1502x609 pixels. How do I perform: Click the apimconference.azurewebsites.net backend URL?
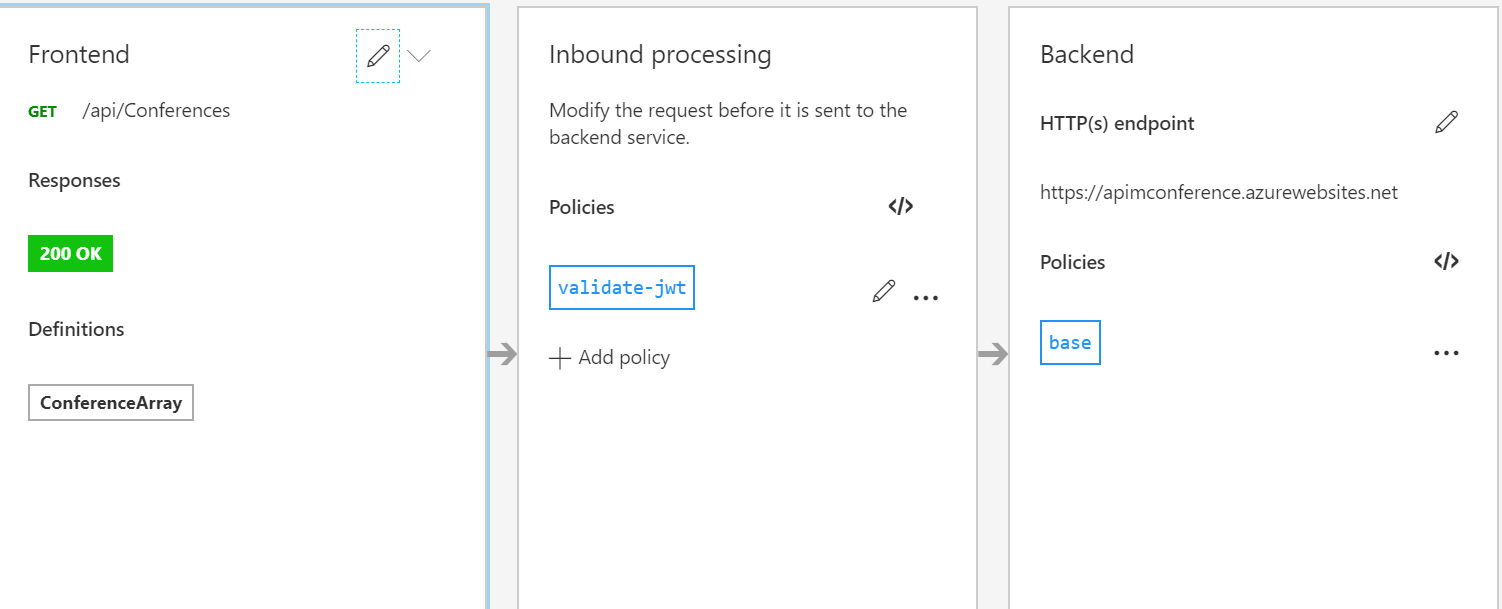(x=1219, y=193)
